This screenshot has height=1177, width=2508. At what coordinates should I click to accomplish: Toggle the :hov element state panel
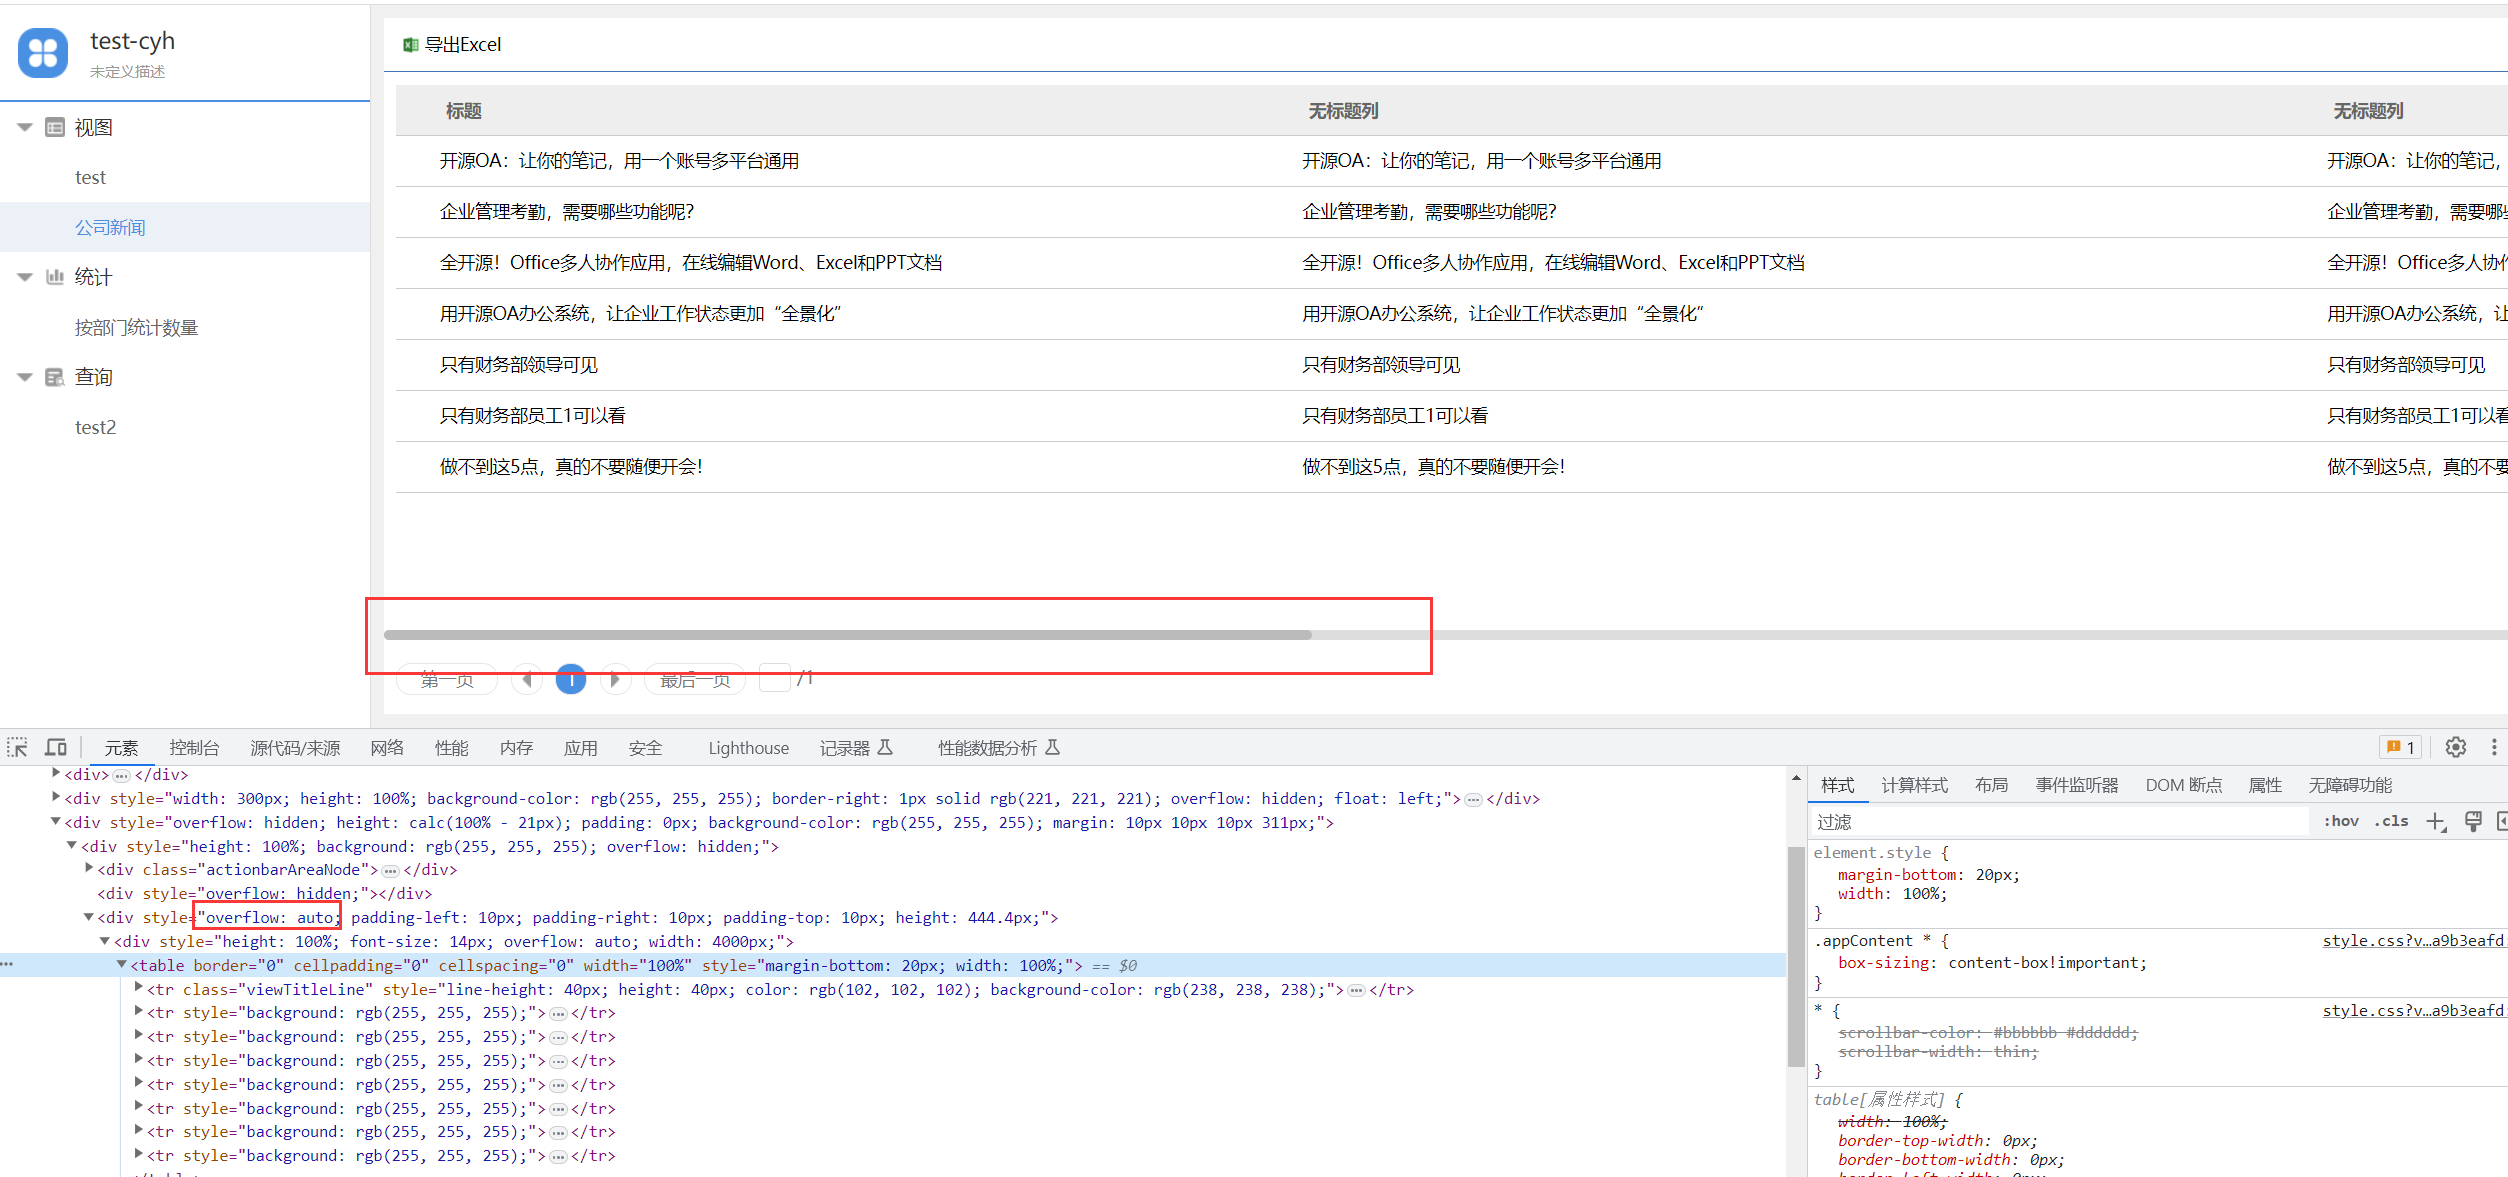(x=2341, y=821)
